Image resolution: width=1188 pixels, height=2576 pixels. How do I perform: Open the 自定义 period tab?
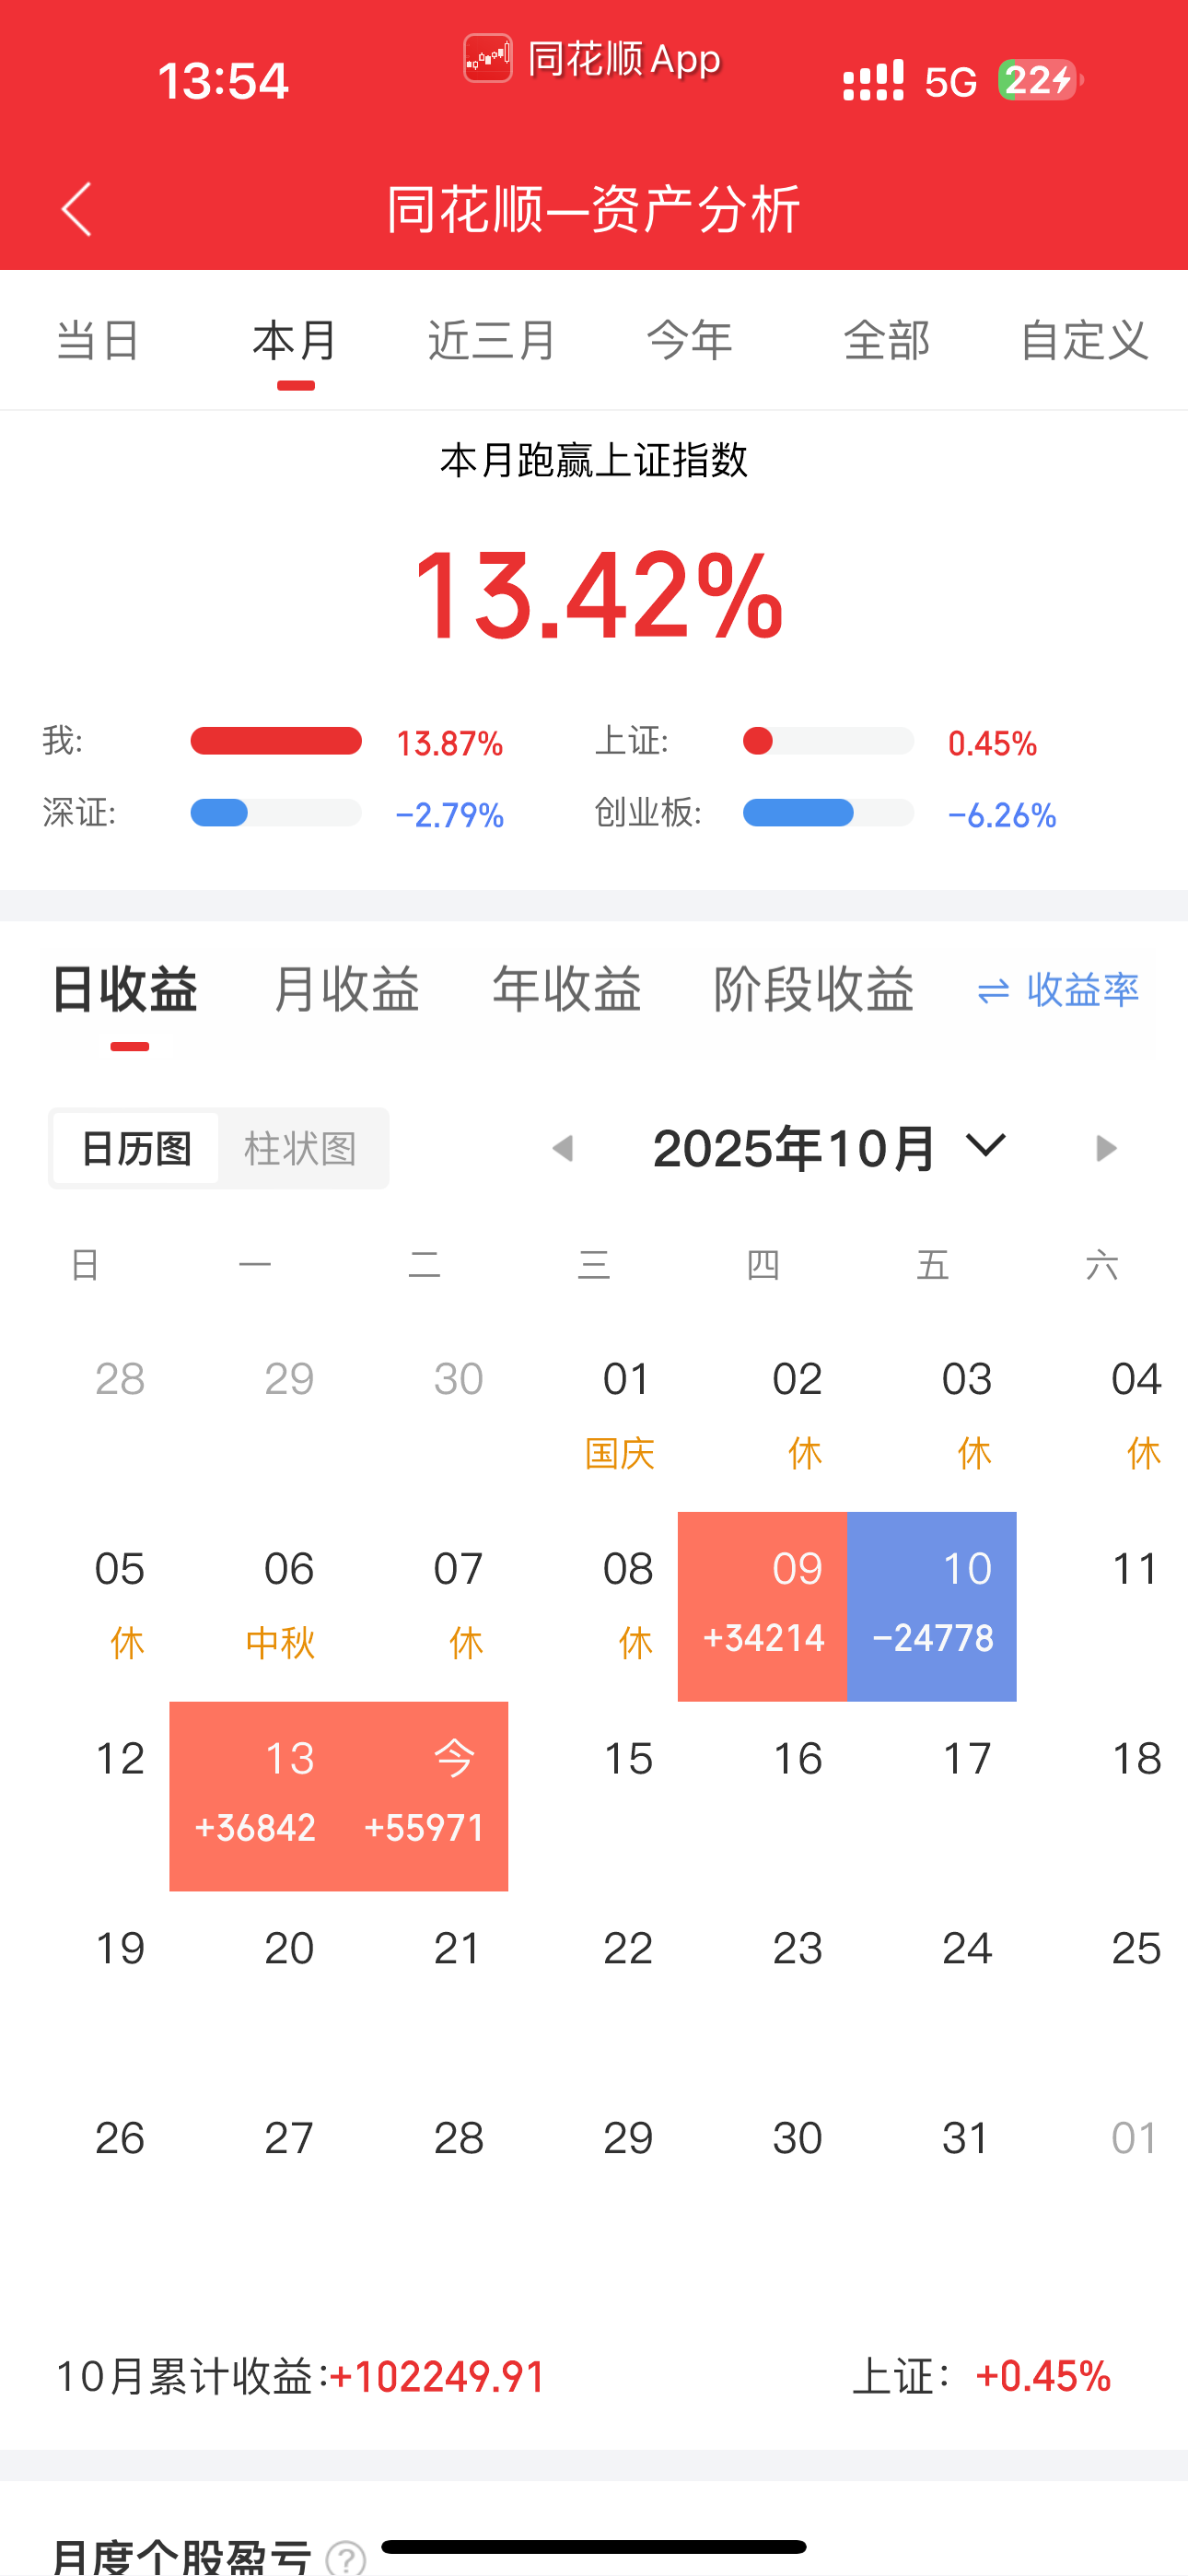coord(1084,340)
